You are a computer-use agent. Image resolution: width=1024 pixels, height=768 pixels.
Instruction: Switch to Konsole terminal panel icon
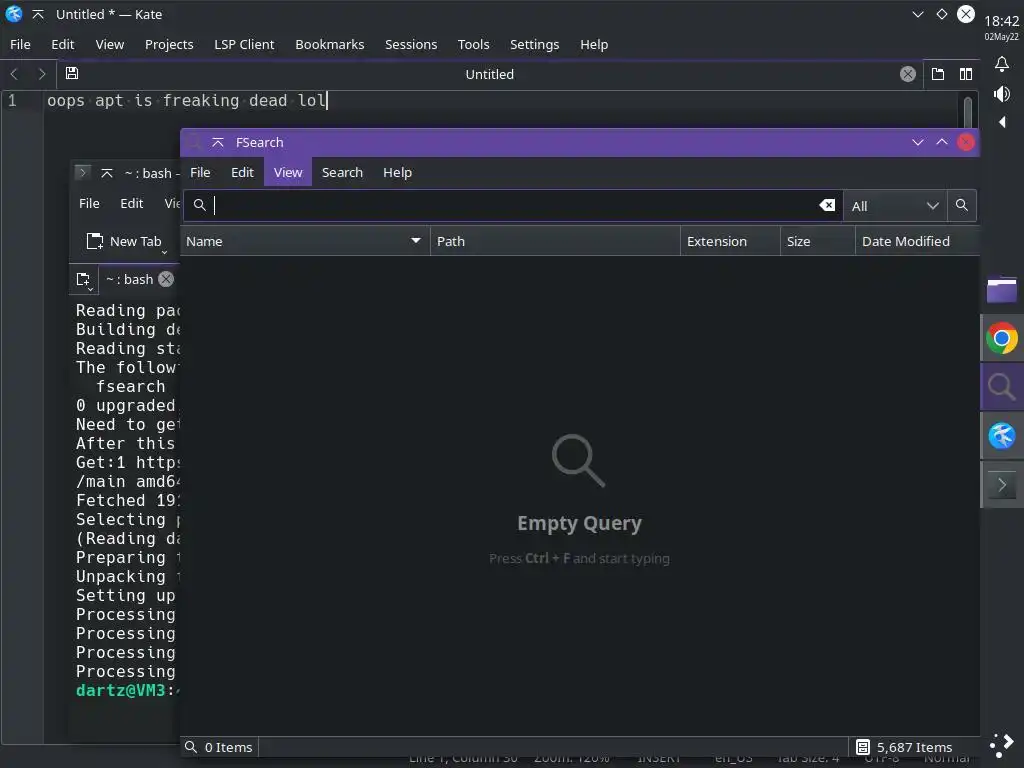1002,485
